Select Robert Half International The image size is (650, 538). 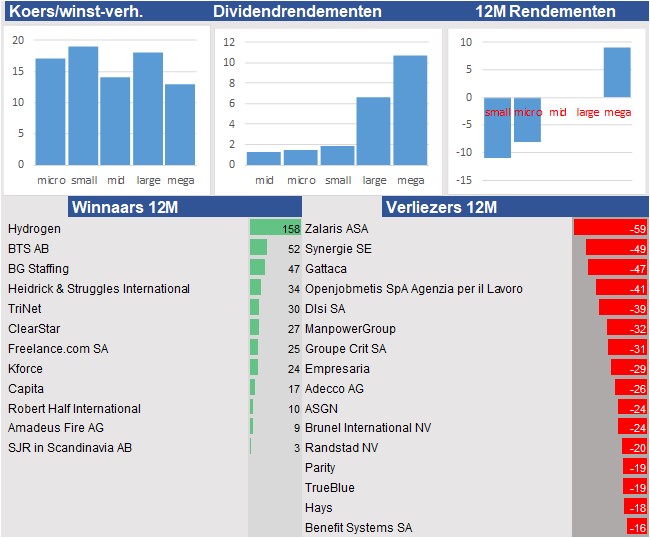(74, 409)
